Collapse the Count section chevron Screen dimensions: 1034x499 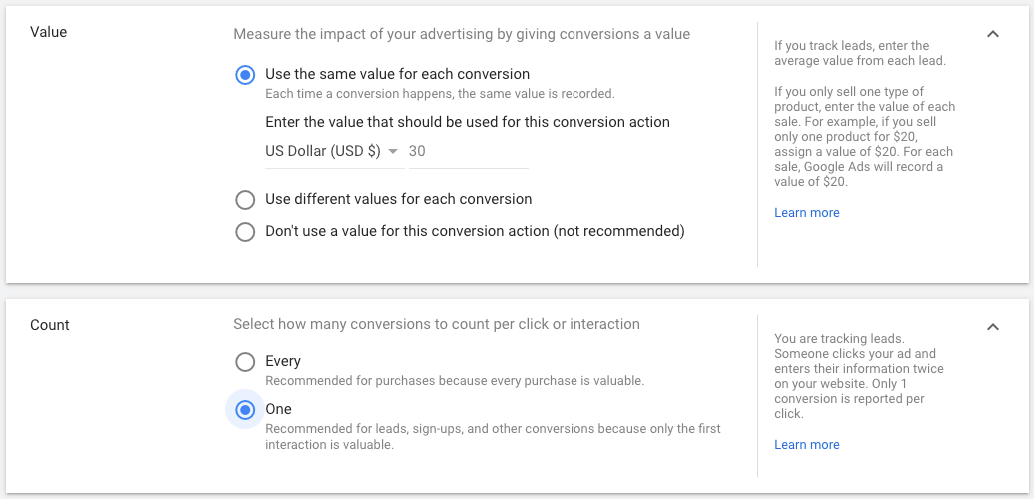point(992,326)
